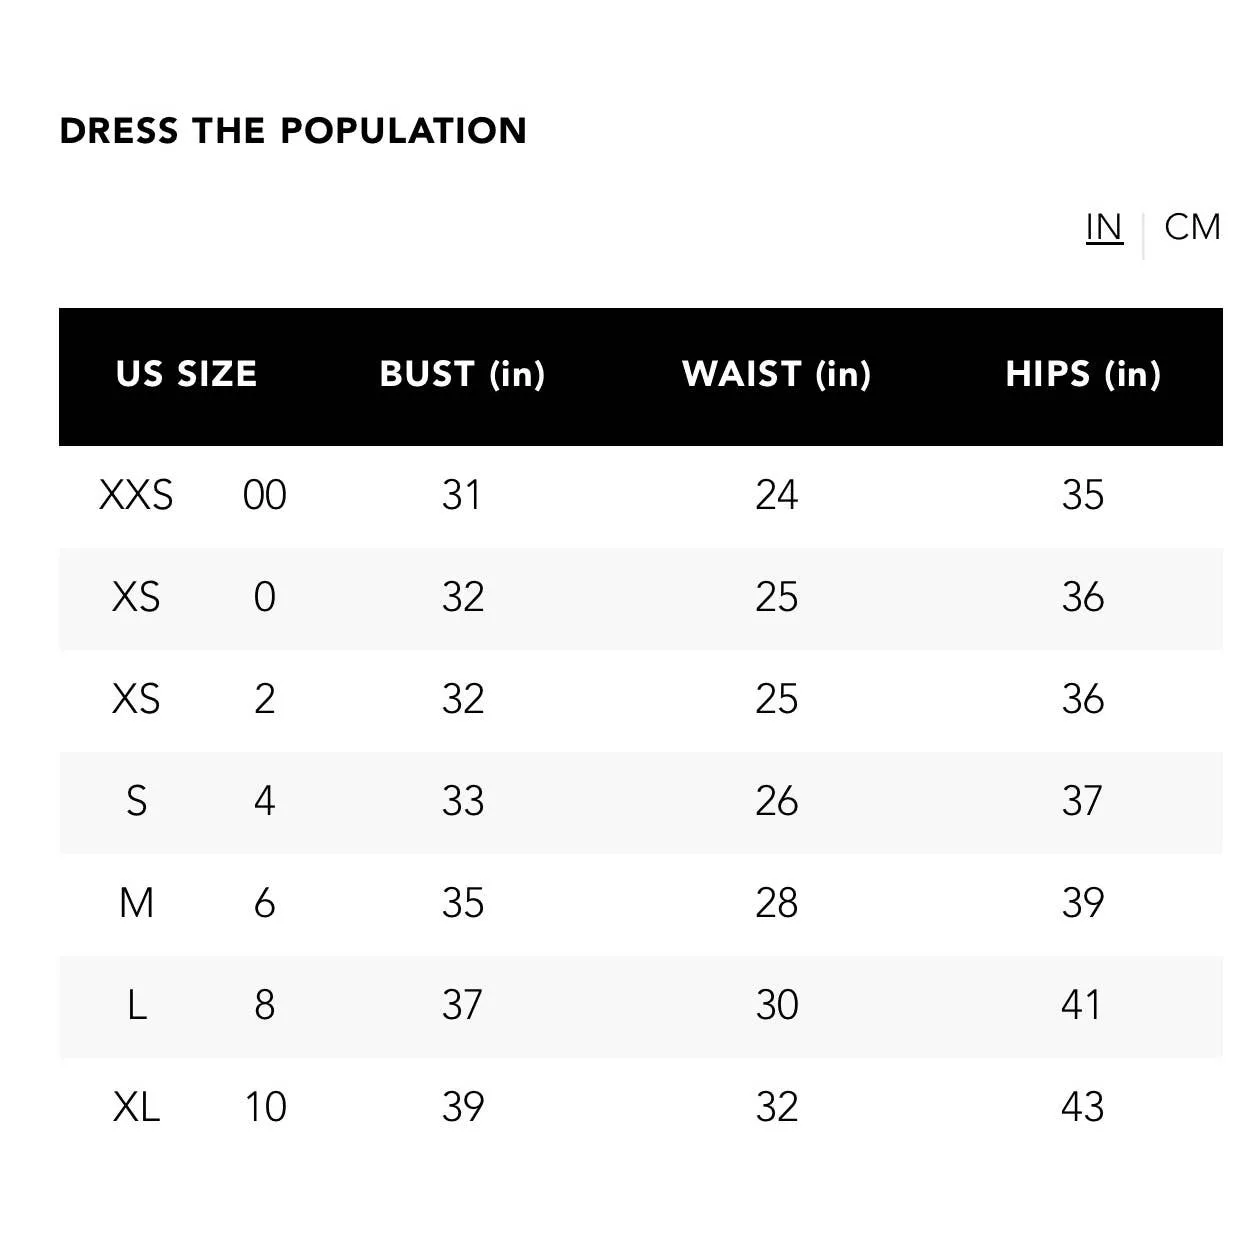The height and width of the screenshot is (1249, 1249).
Task: Click the waist value 30 for size L
Action: point(777,1006)
